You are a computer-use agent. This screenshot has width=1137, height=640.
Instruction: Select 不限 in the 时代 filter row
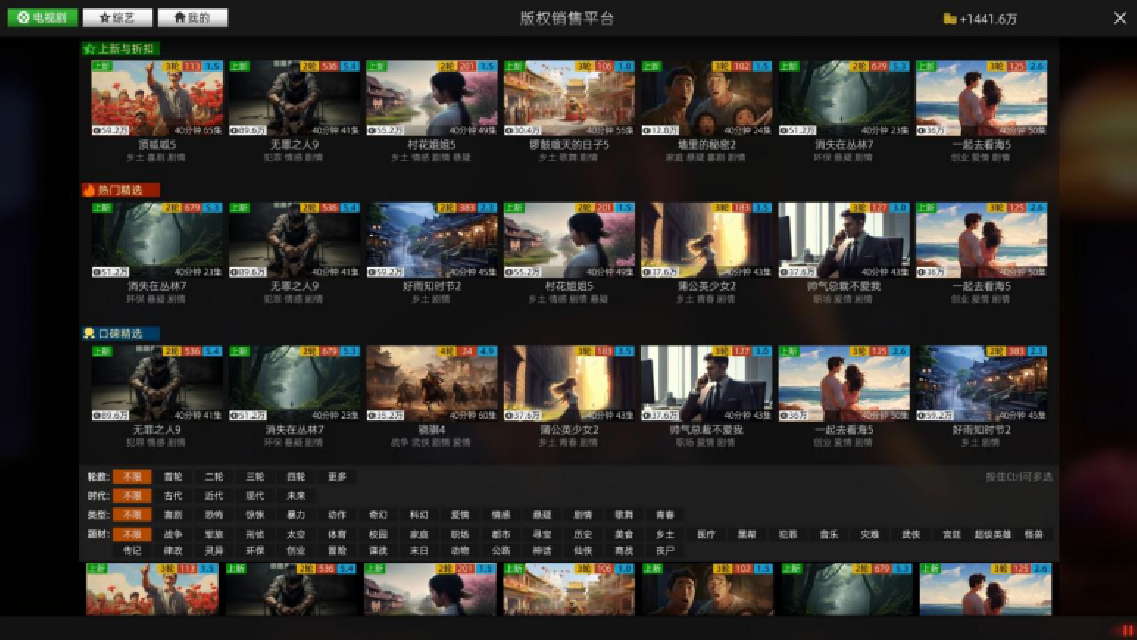click(x=131, y=496)
